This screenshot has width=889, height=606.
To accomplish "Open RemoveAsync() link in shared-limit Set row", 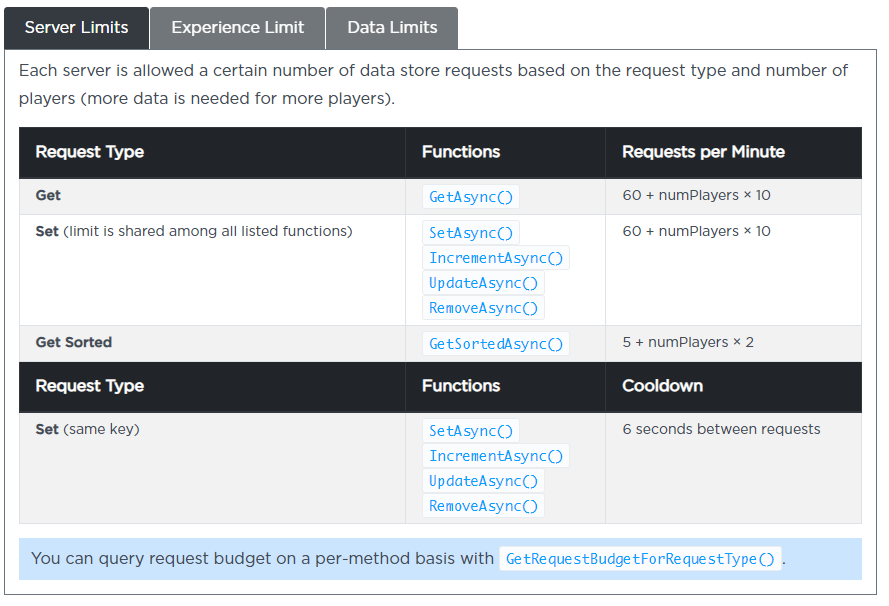I will (483, 308).
